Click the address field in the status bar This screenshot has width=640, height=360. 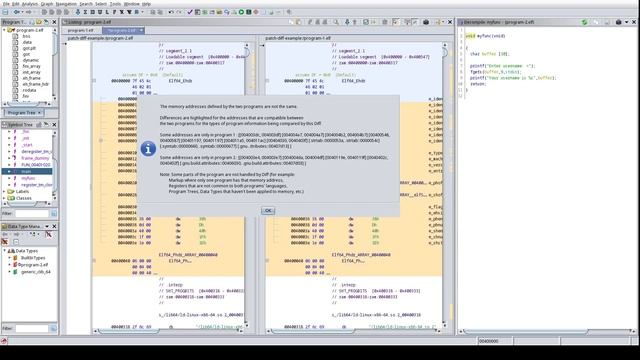pyautogui.click(x=494, y=341)
